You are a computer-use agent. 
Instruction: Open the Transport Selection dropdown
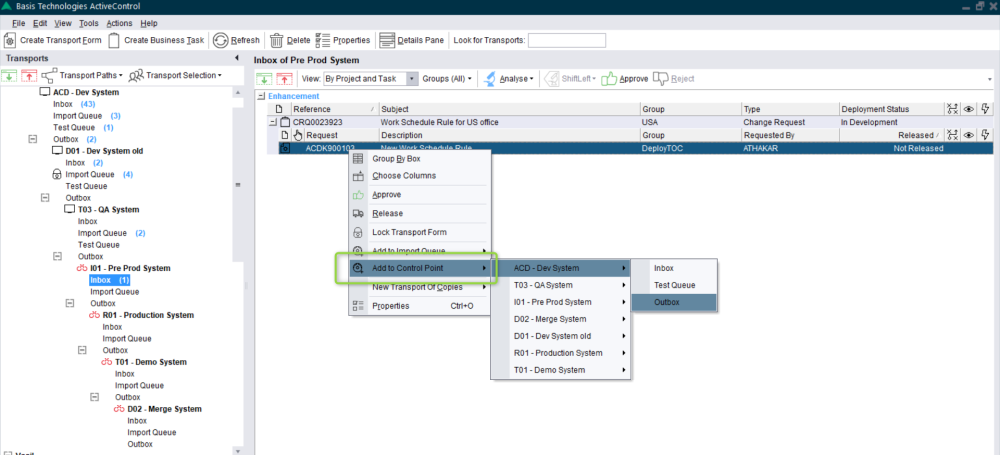click(175, 75)
